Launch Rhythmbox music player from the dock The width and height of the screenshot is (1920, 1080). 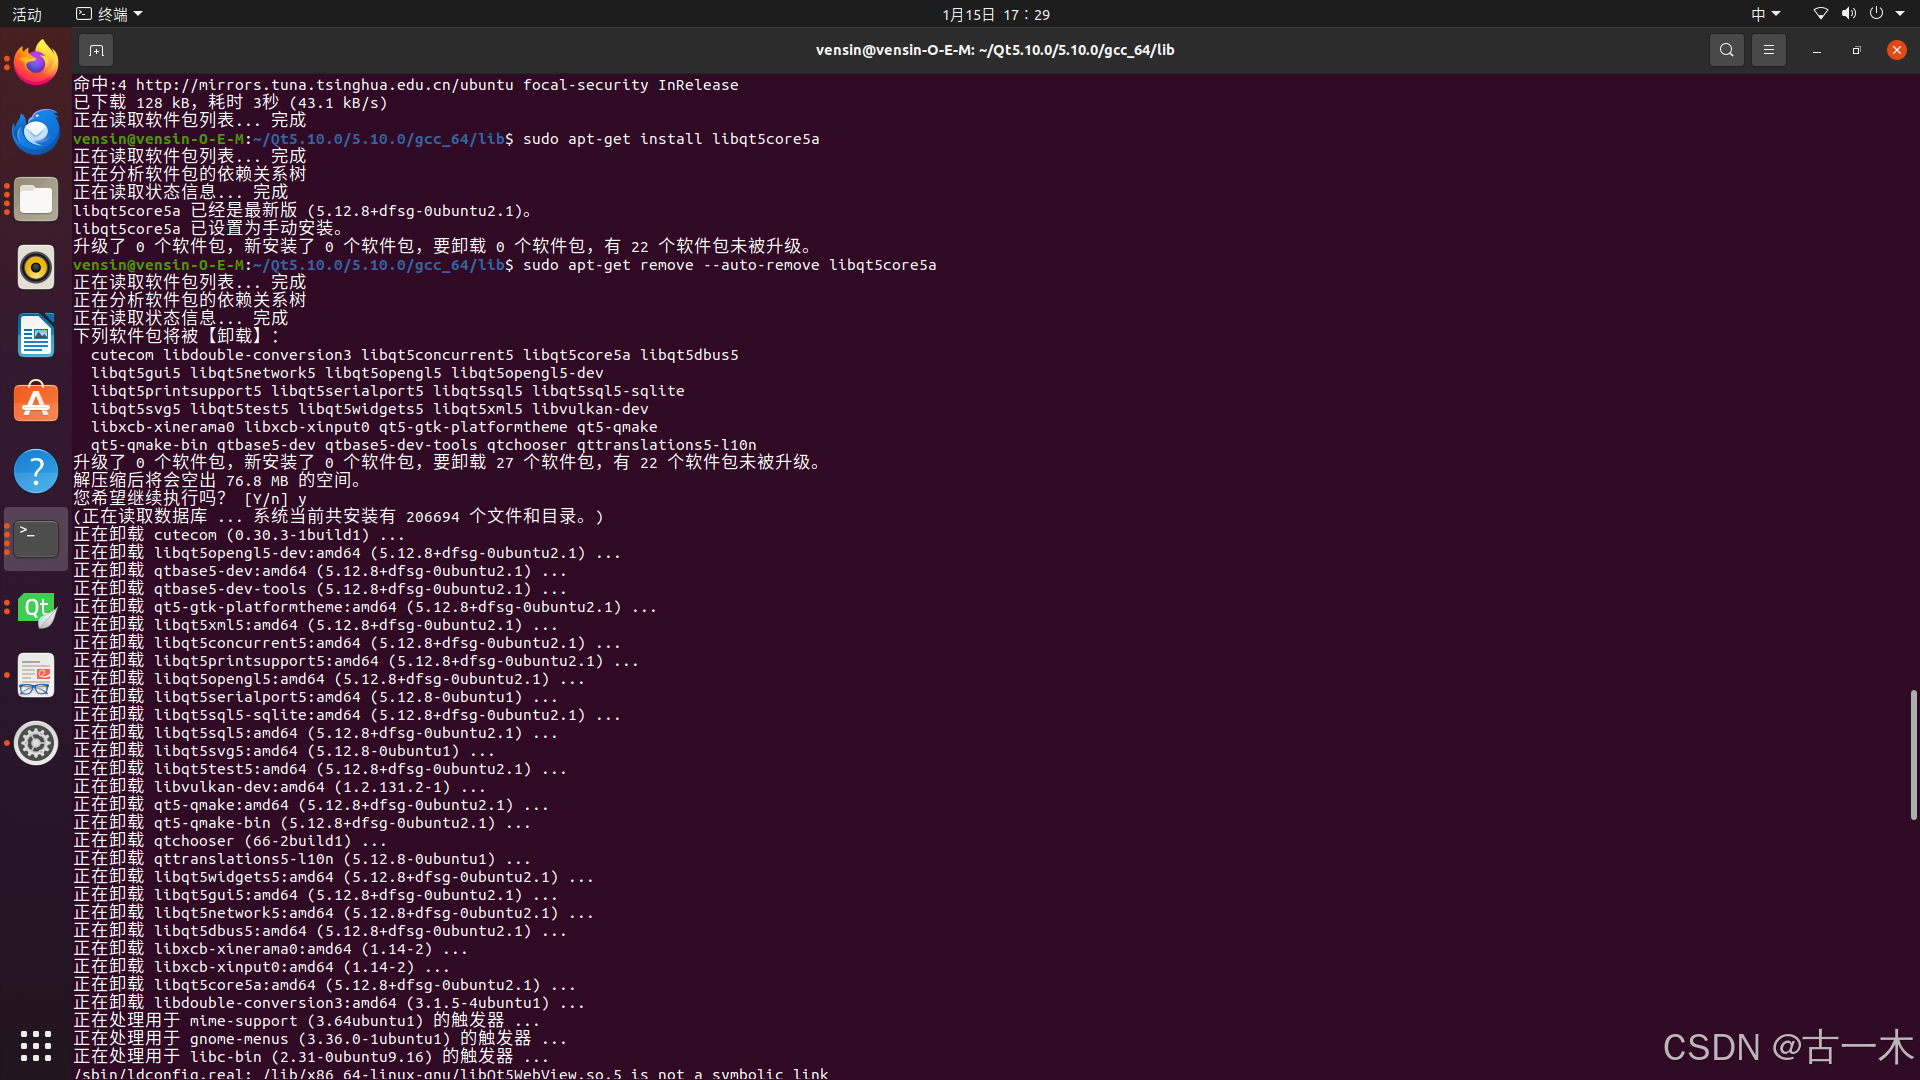click(x=35, y=267)
